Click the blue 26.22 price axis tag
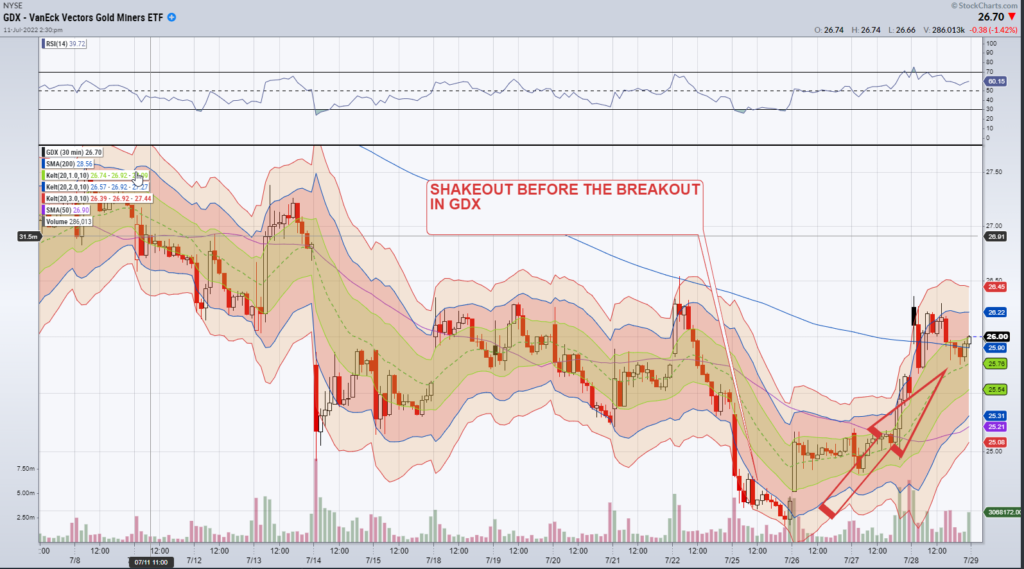Viewport: 1024px width, 569px height. pos(996,313)
